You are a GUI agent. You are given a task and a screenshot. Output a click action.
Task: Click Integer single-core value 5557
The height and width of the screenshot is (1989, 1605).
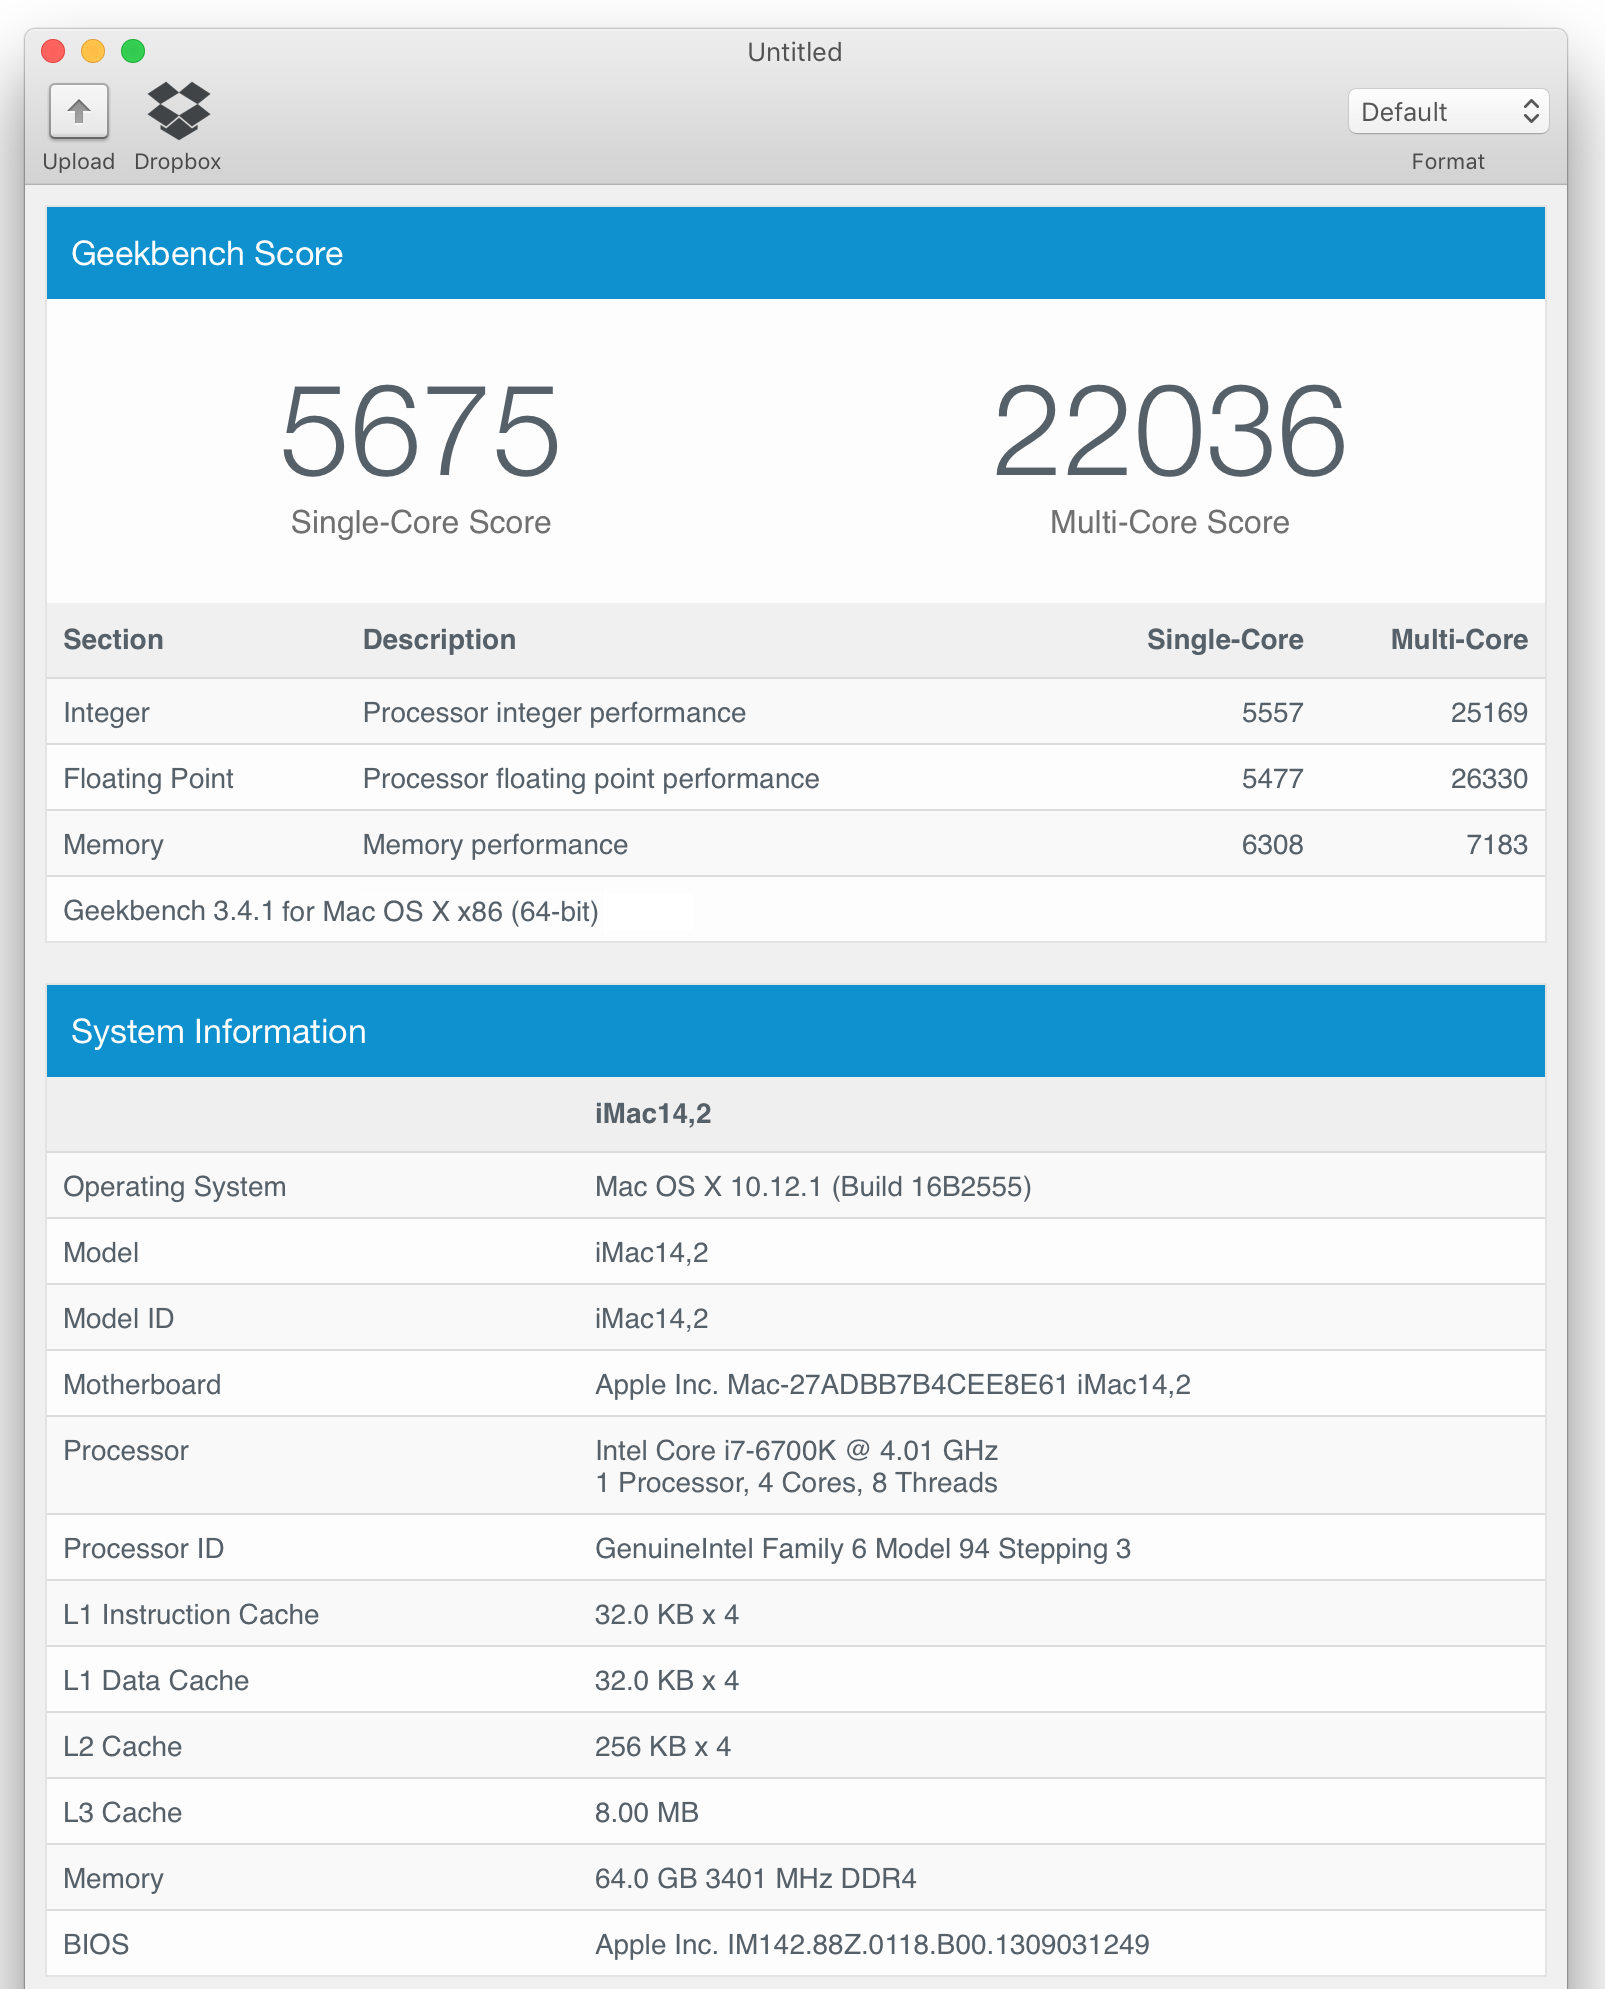(x=1272, y=713)
